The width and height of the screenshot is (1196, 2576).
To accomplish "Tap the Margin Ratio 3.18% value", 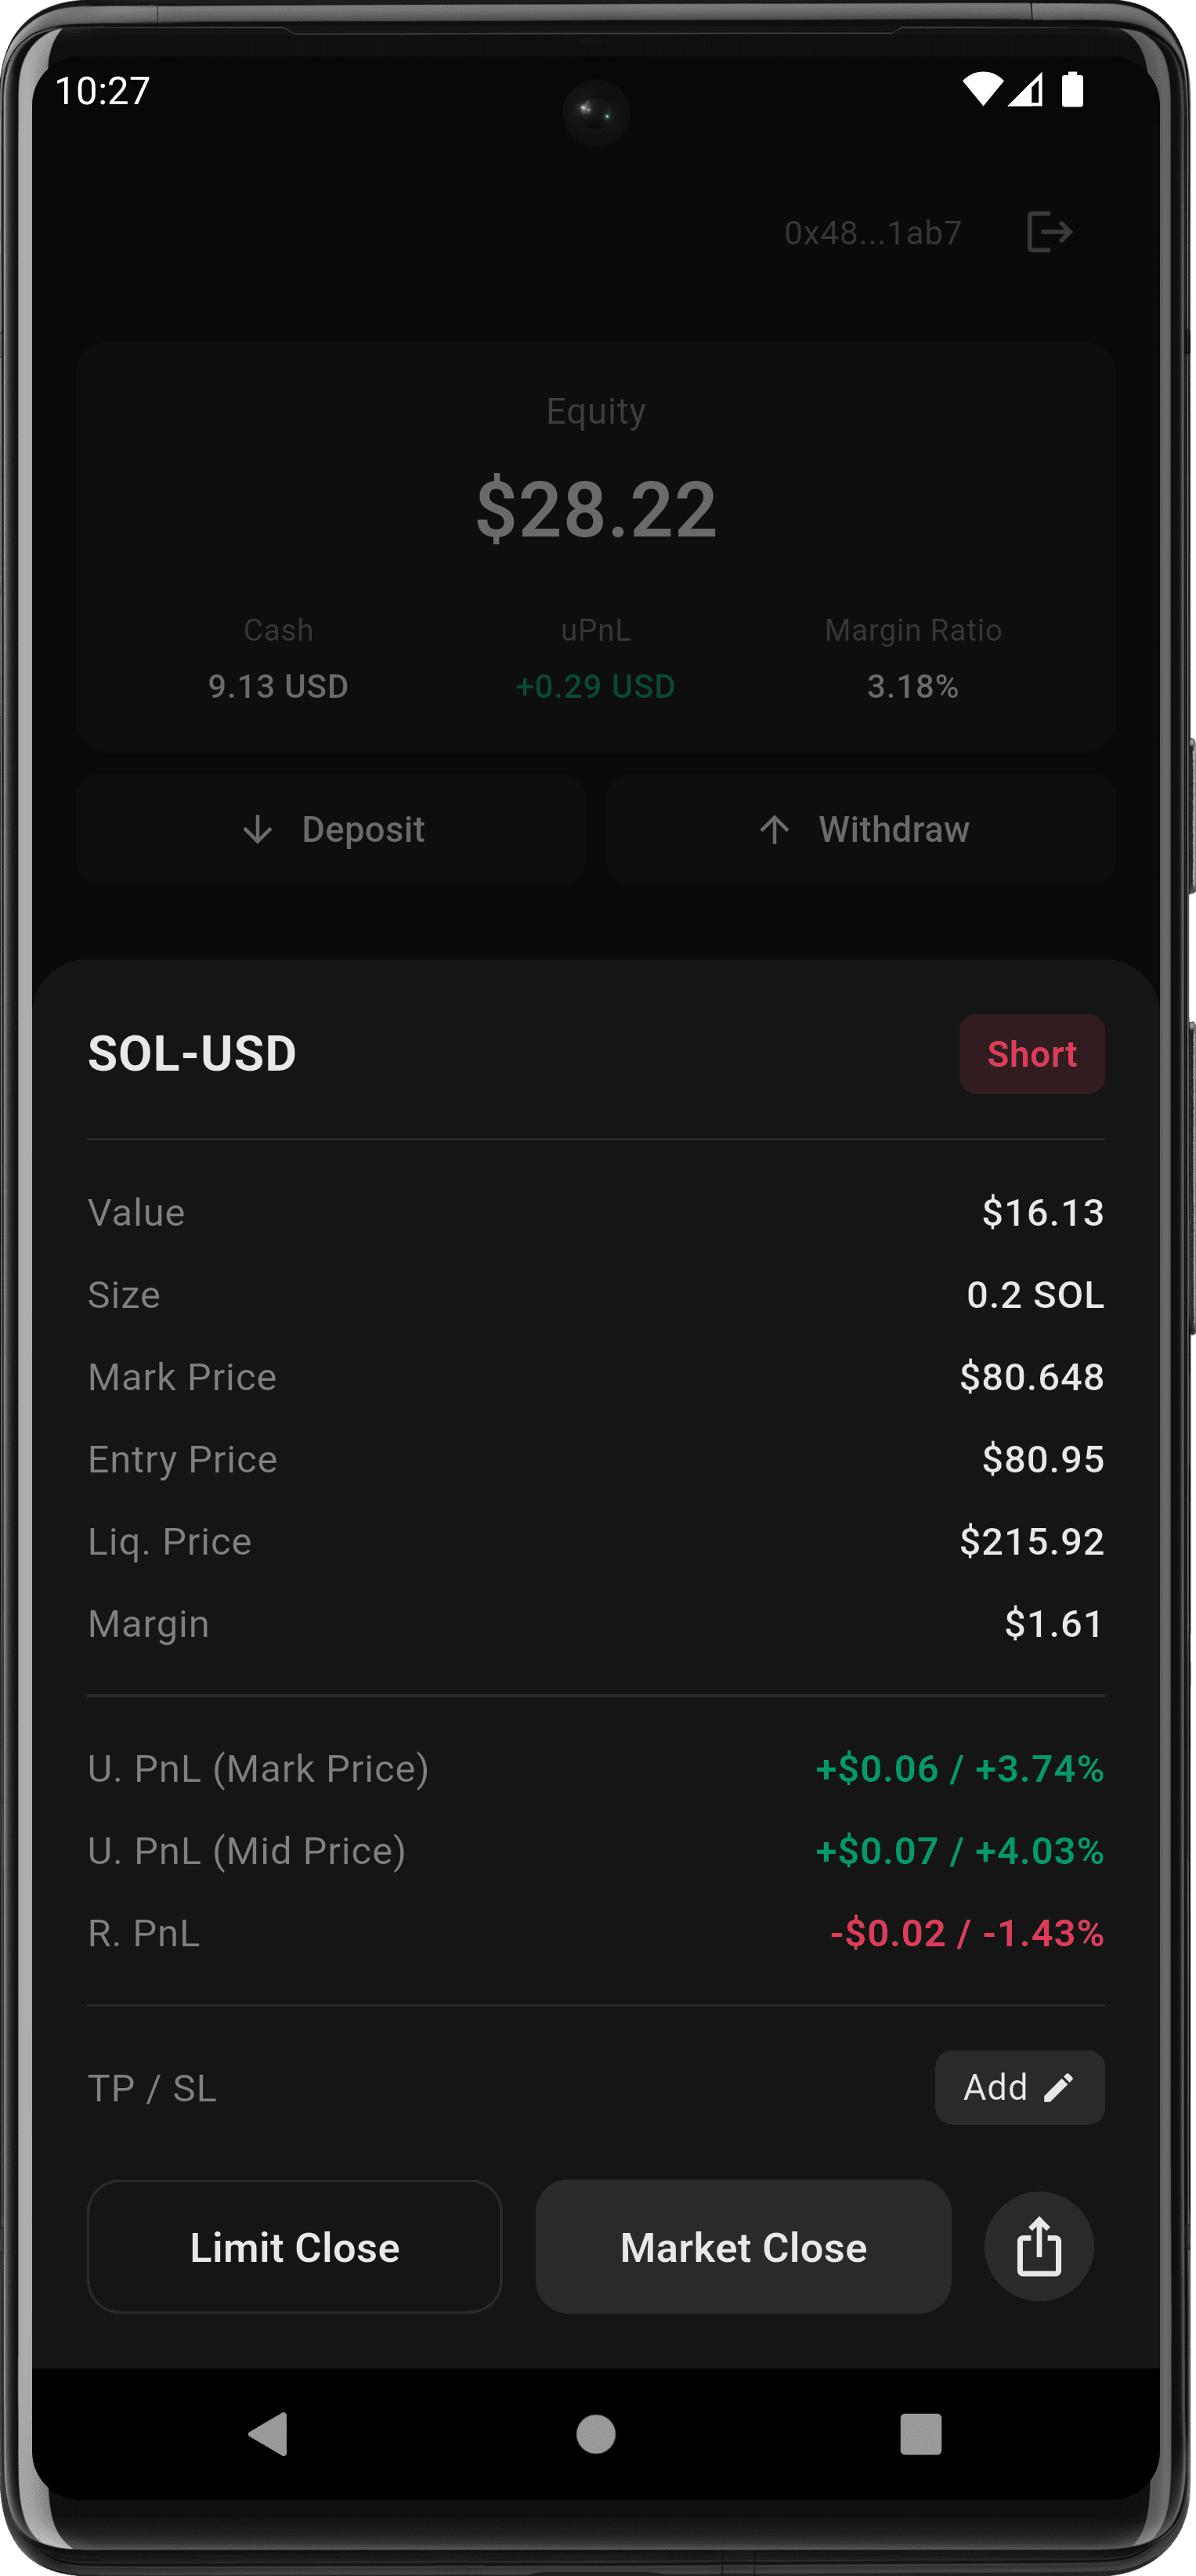I will [x=912, y=686].
